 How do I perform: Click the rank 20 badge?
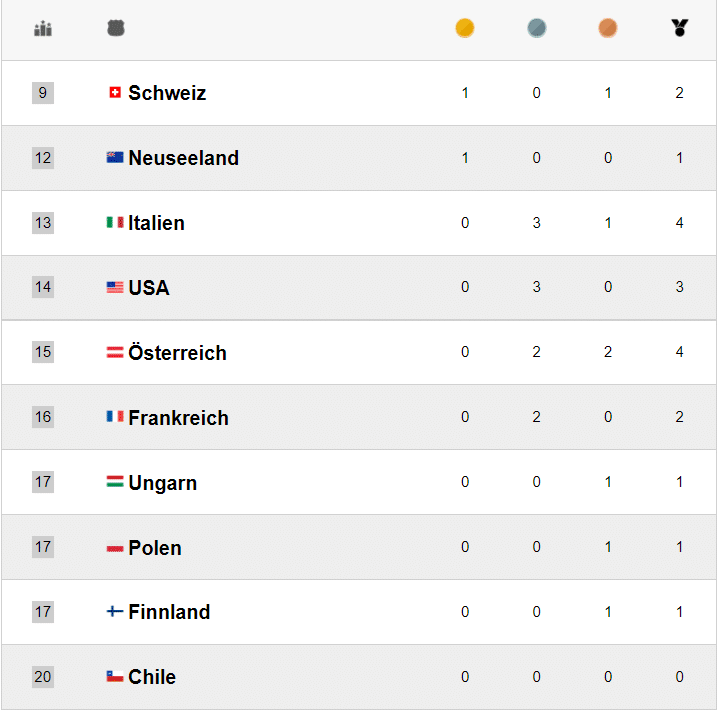coord(43,677)
